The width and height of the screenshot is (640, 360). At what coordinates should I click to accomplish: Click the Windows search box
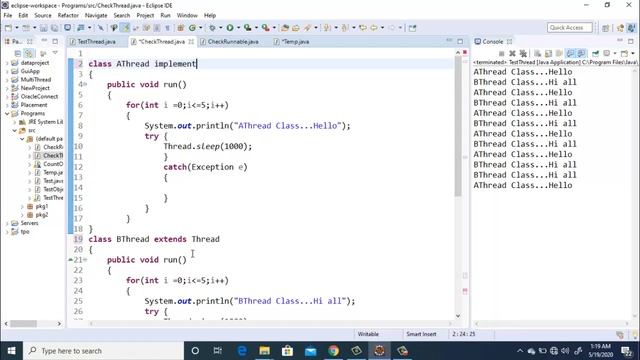pos(103,351)
